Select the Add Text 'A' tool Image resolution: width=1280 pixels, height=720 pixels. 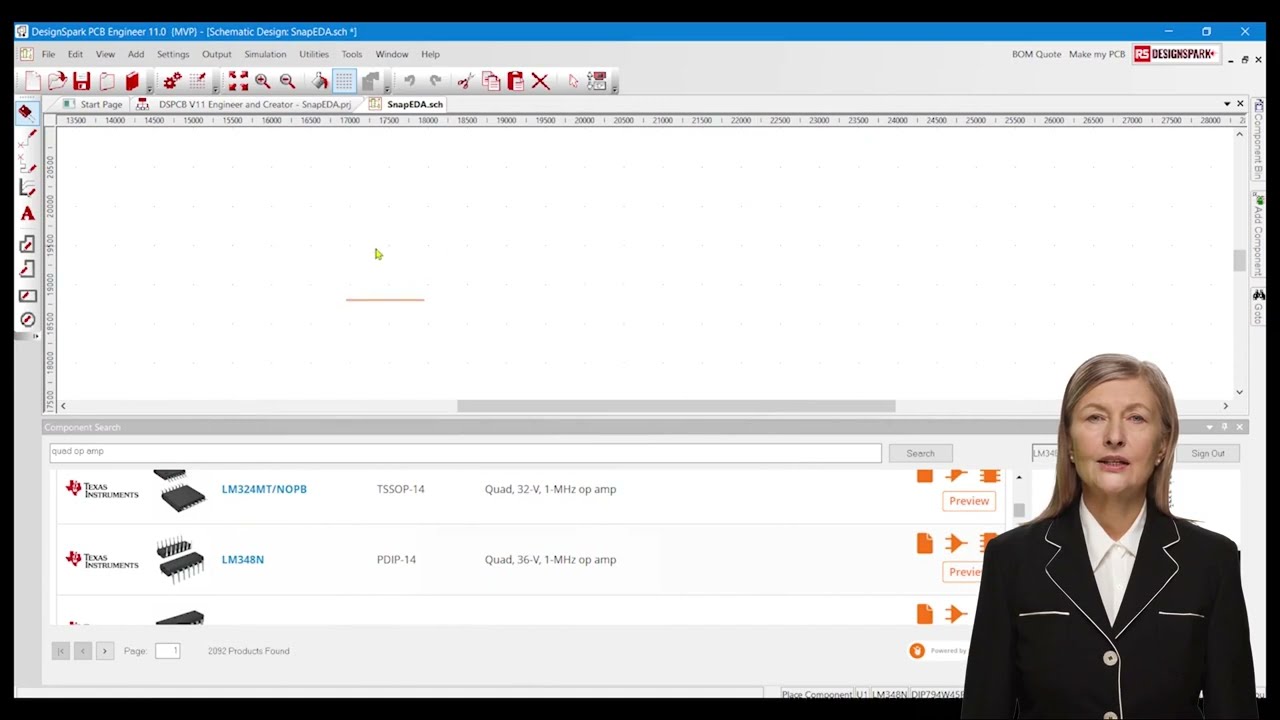pyautogui.click(x=27, y=214)
